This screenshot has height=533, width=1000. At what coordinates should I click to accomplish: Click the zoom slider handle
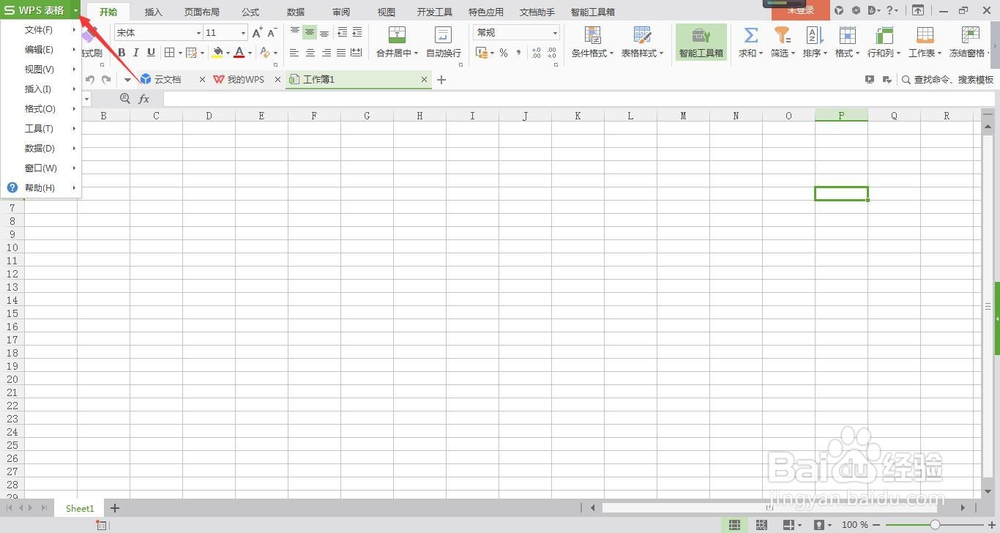tap(935, 525)
